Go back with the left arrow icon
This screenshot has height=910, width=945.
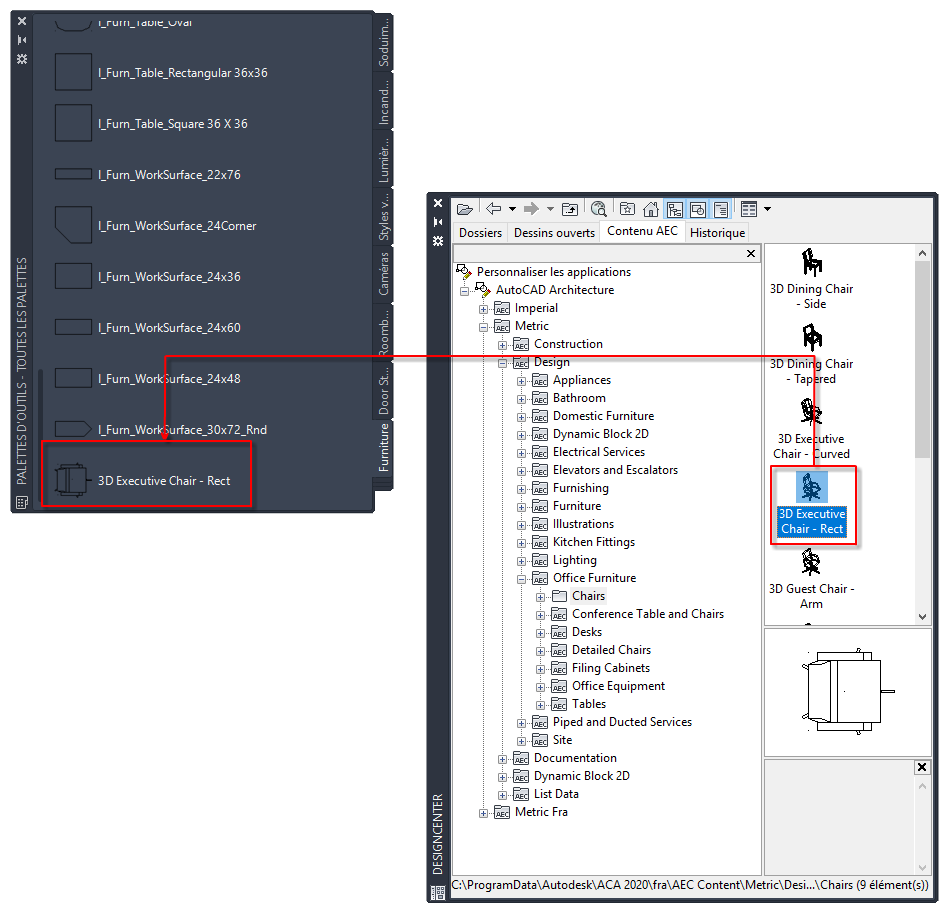(494, 209)
